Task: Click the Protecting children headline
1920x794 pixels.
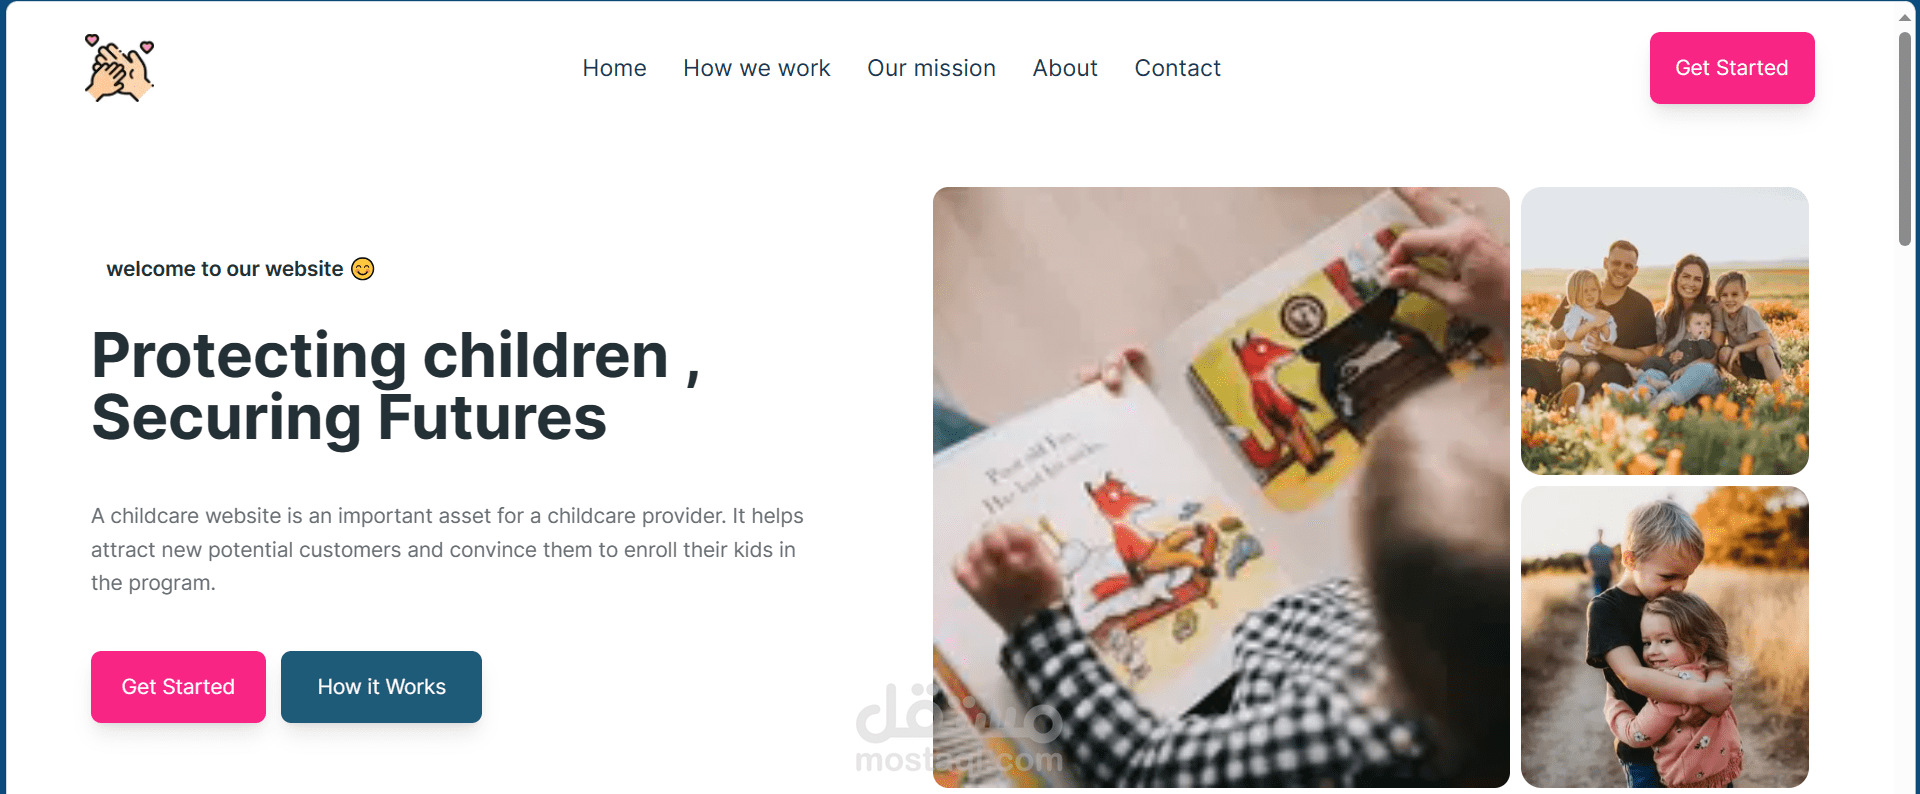Action: pyautogui.click(x=396, y=386)
